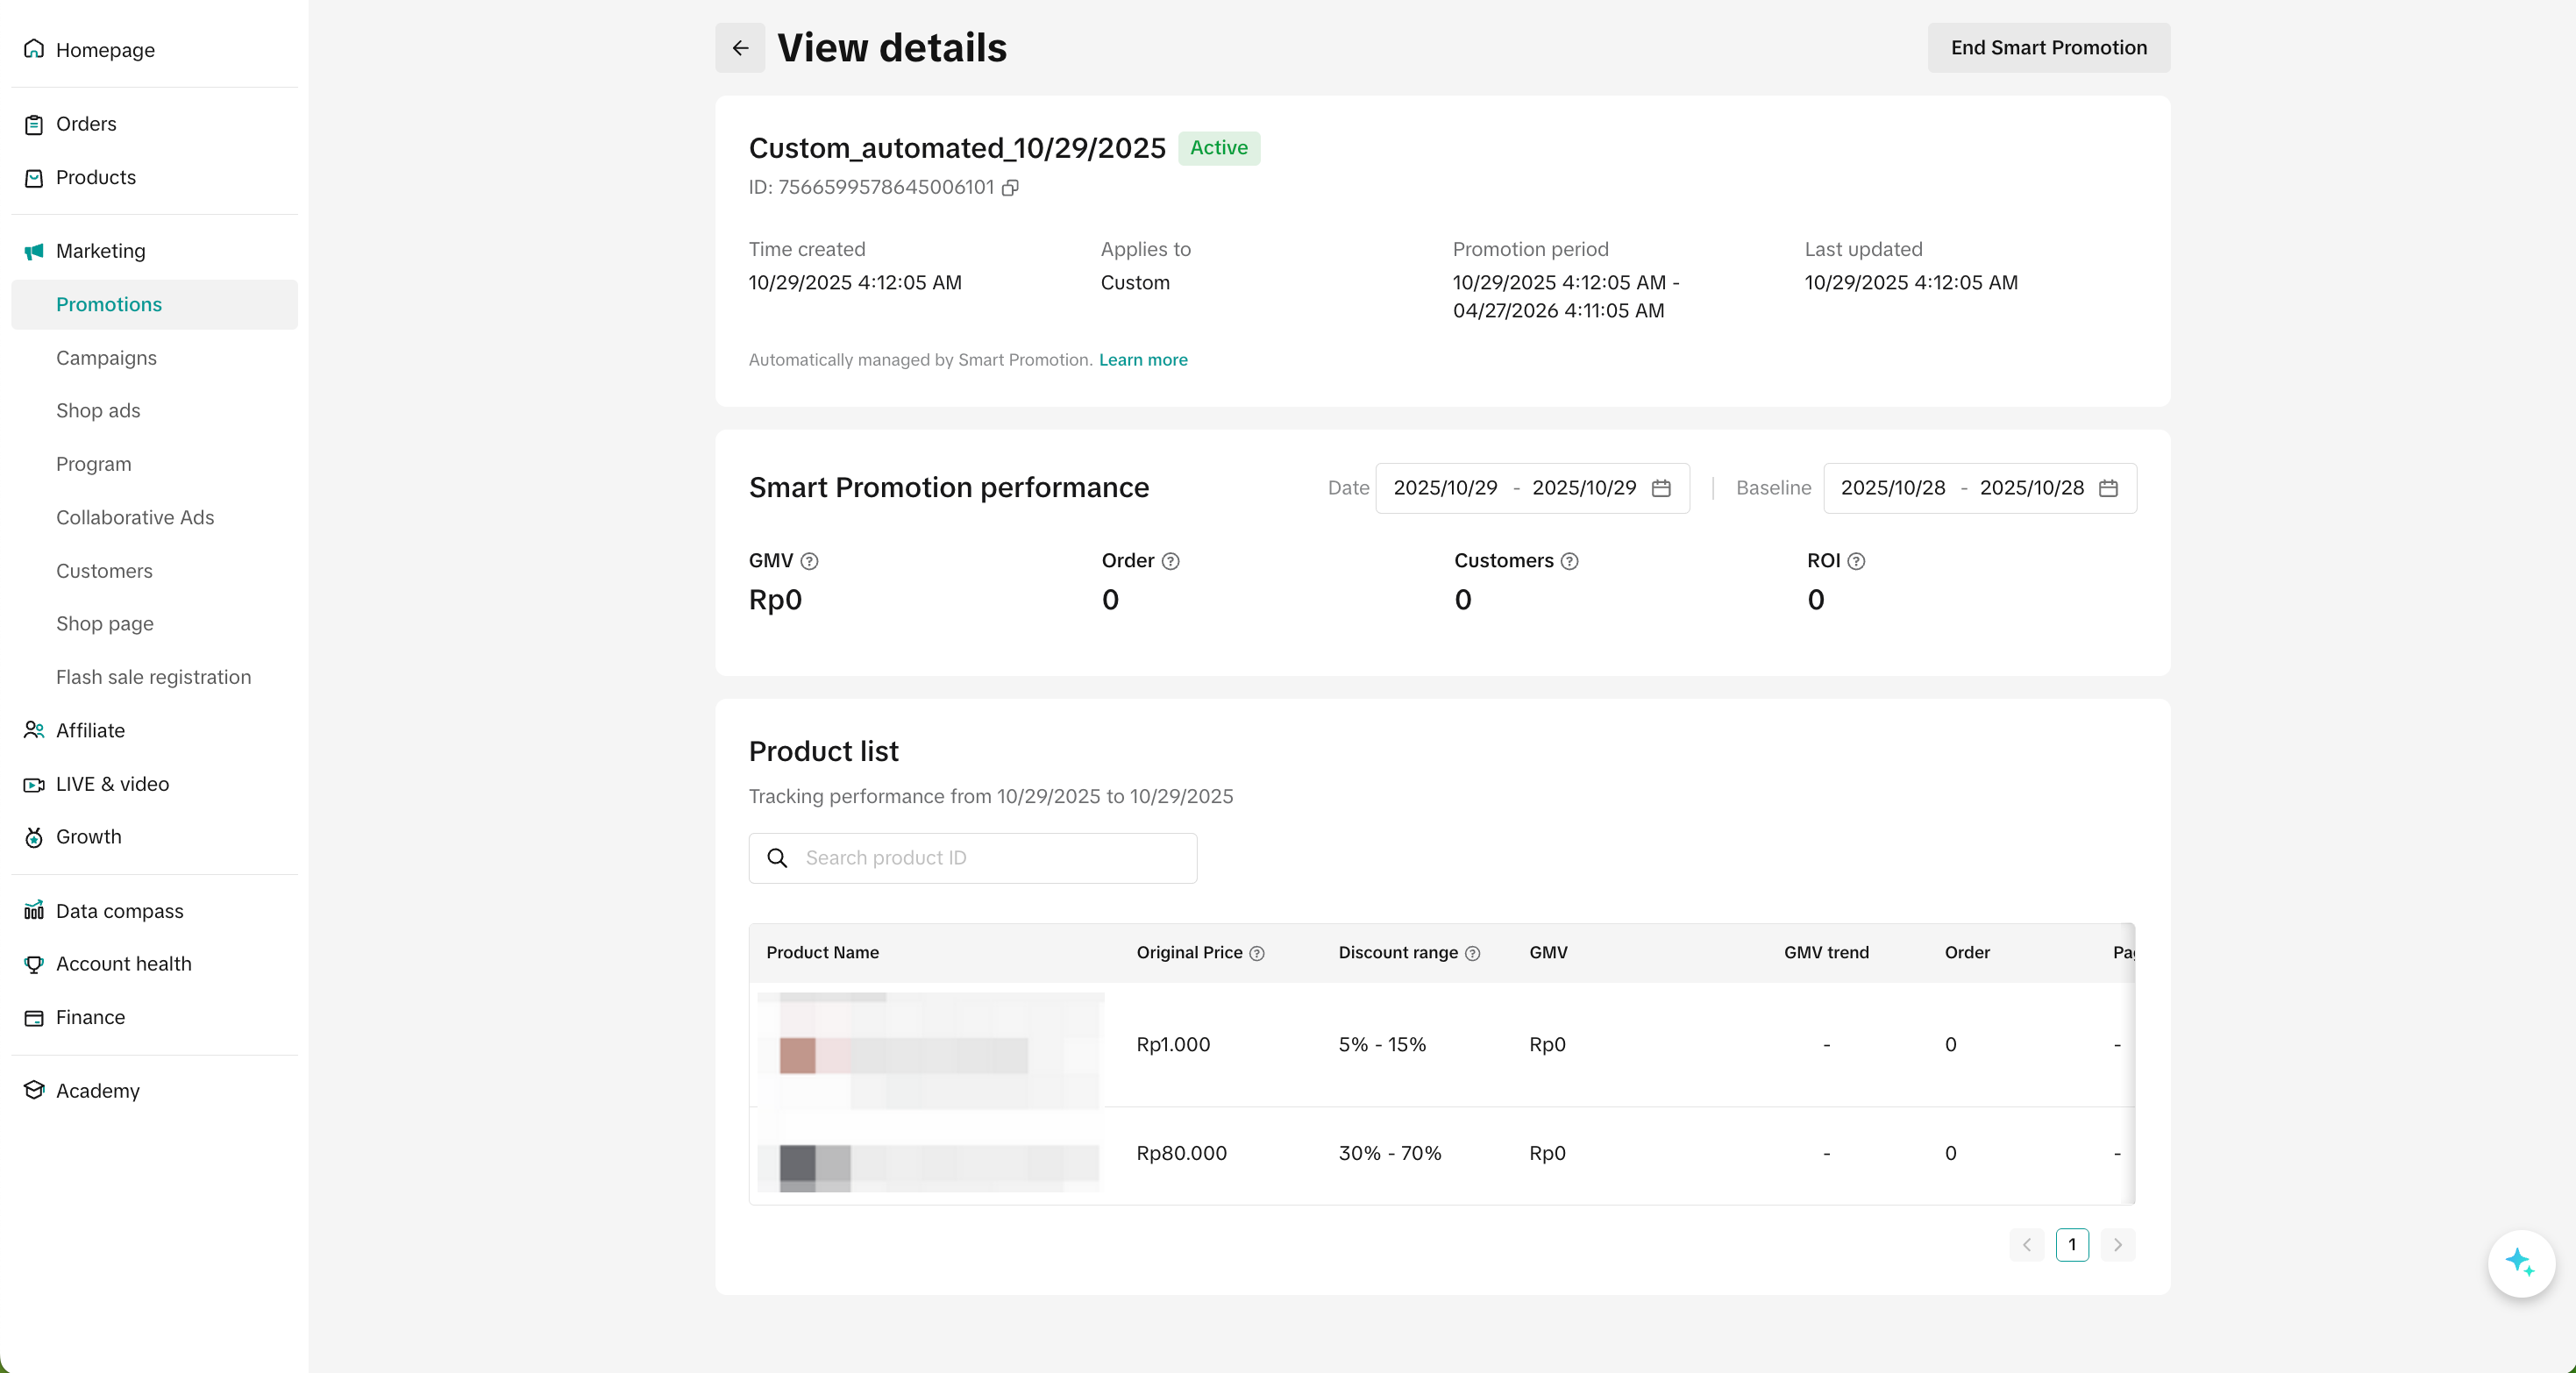The width and height of the screenshot is (2576, 1373).
Task: Expand the Marketing sidebar section
Action: pos(100,251)
